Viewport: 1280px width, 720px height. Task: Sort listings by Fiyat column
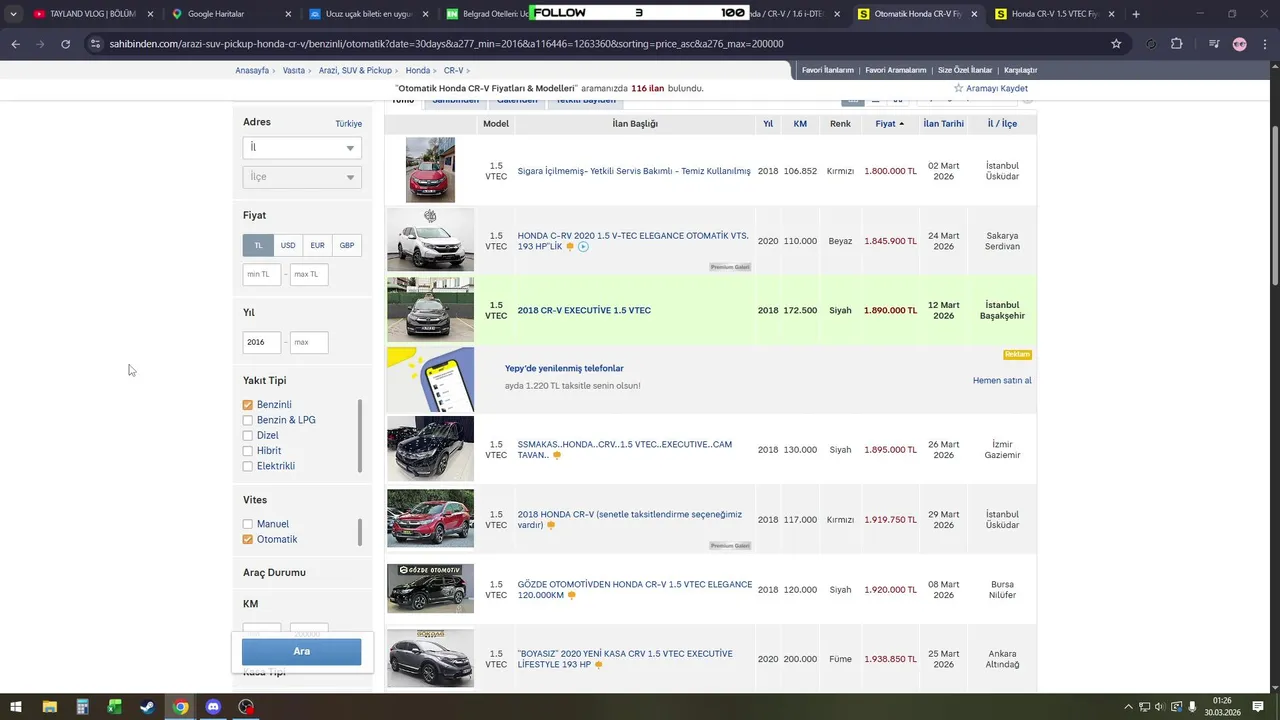pos(889,124)
